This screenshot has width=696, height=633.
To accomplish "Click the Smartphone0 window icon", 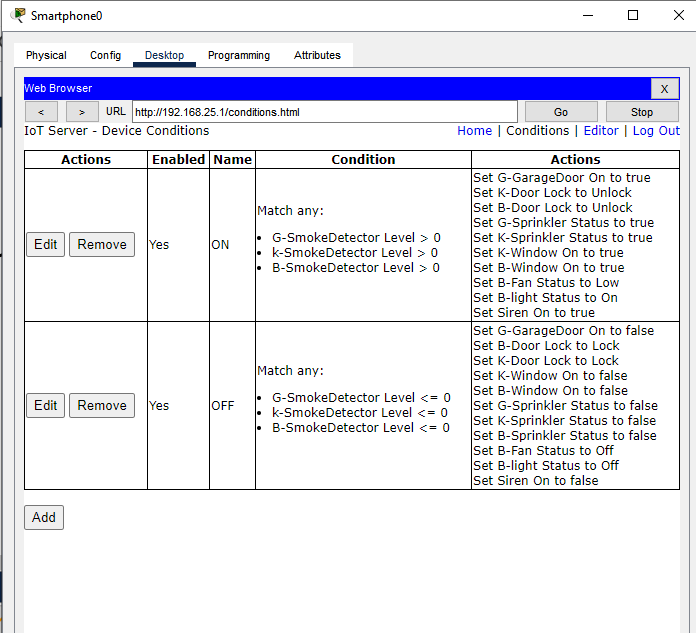I will click(x=19, y=16).
